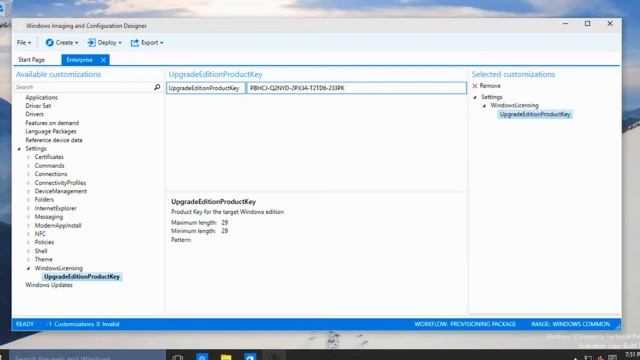This screenshot has width=640, height=360.
Task: Expand the Messaging node
Action: point(28,217)
